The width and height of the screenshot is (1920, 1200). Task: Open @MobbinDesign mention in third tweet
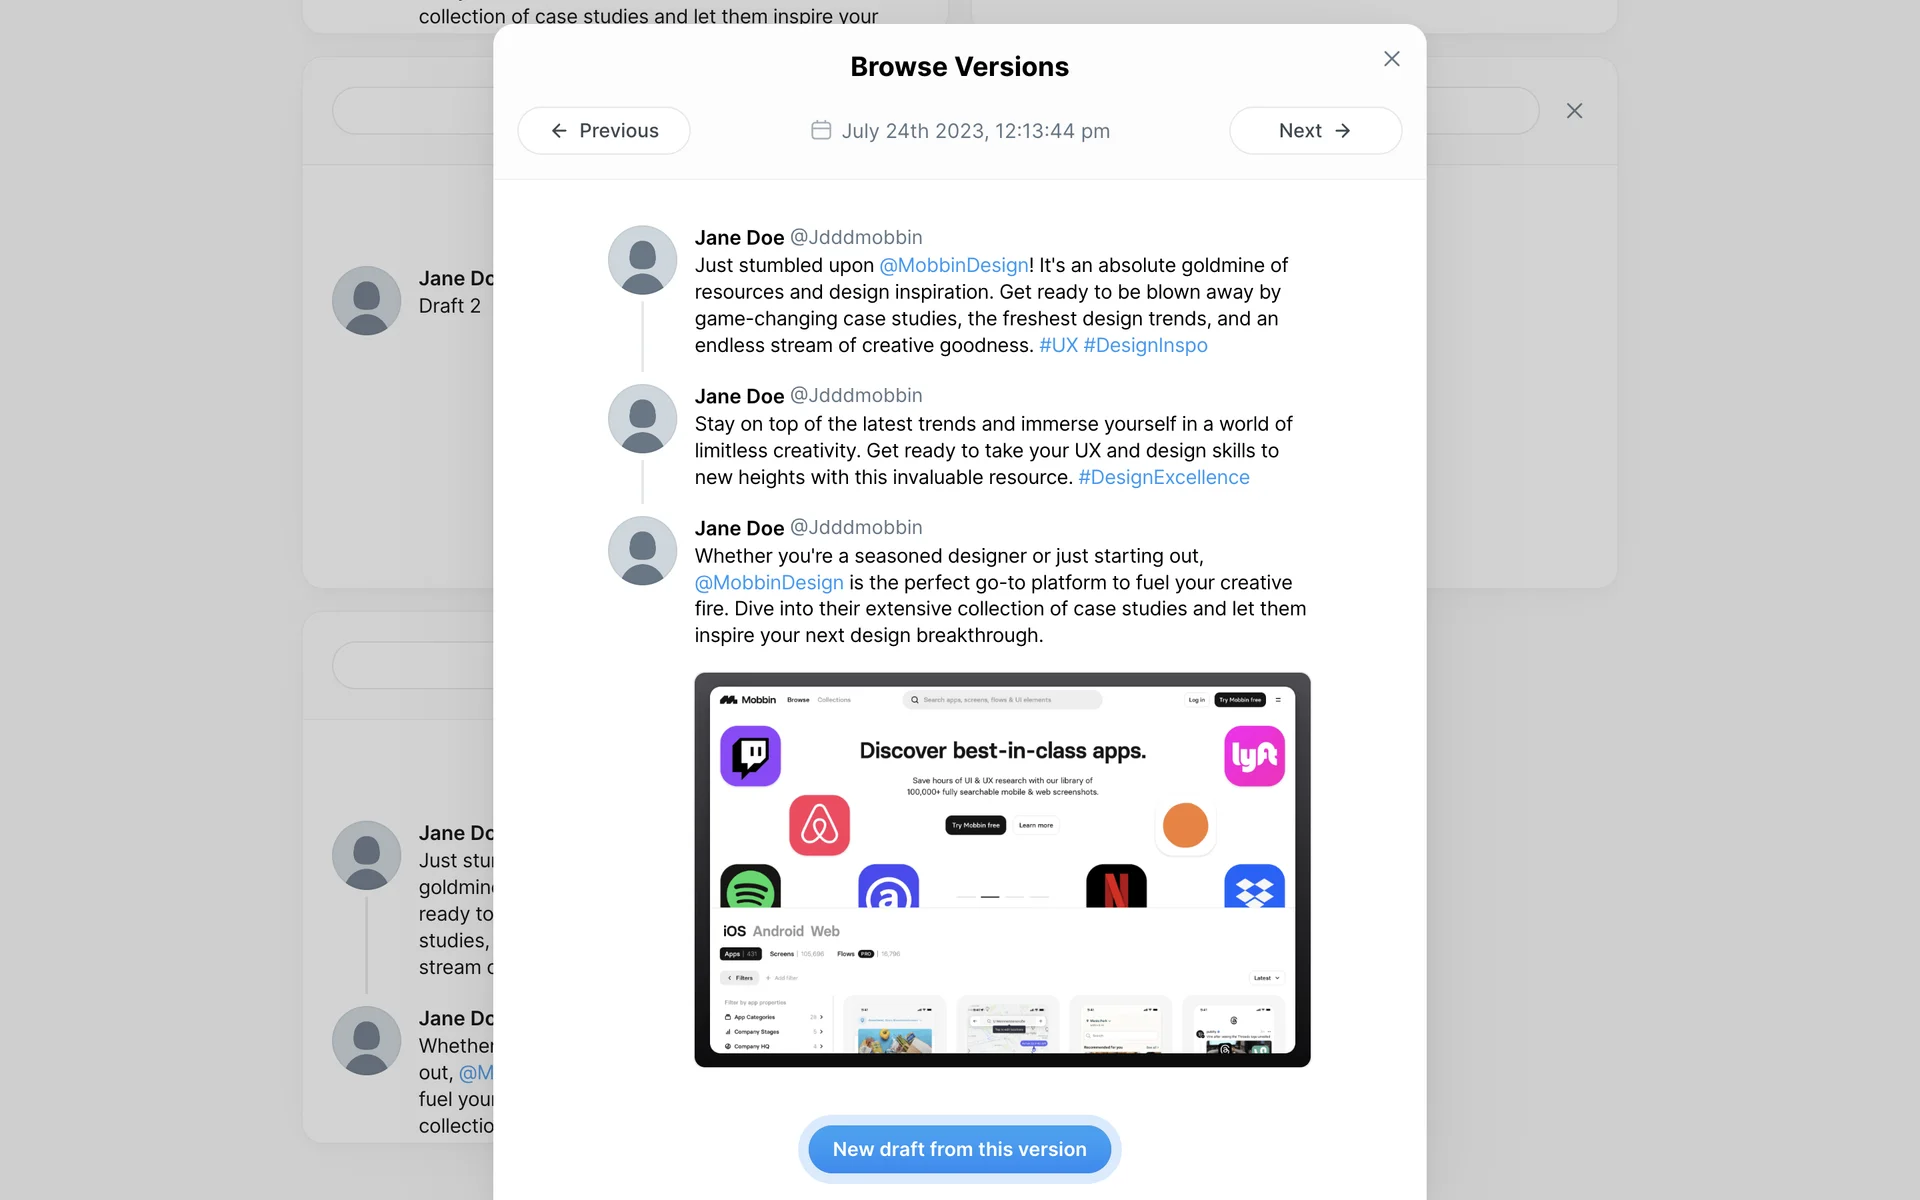click(x=769, y=582)
